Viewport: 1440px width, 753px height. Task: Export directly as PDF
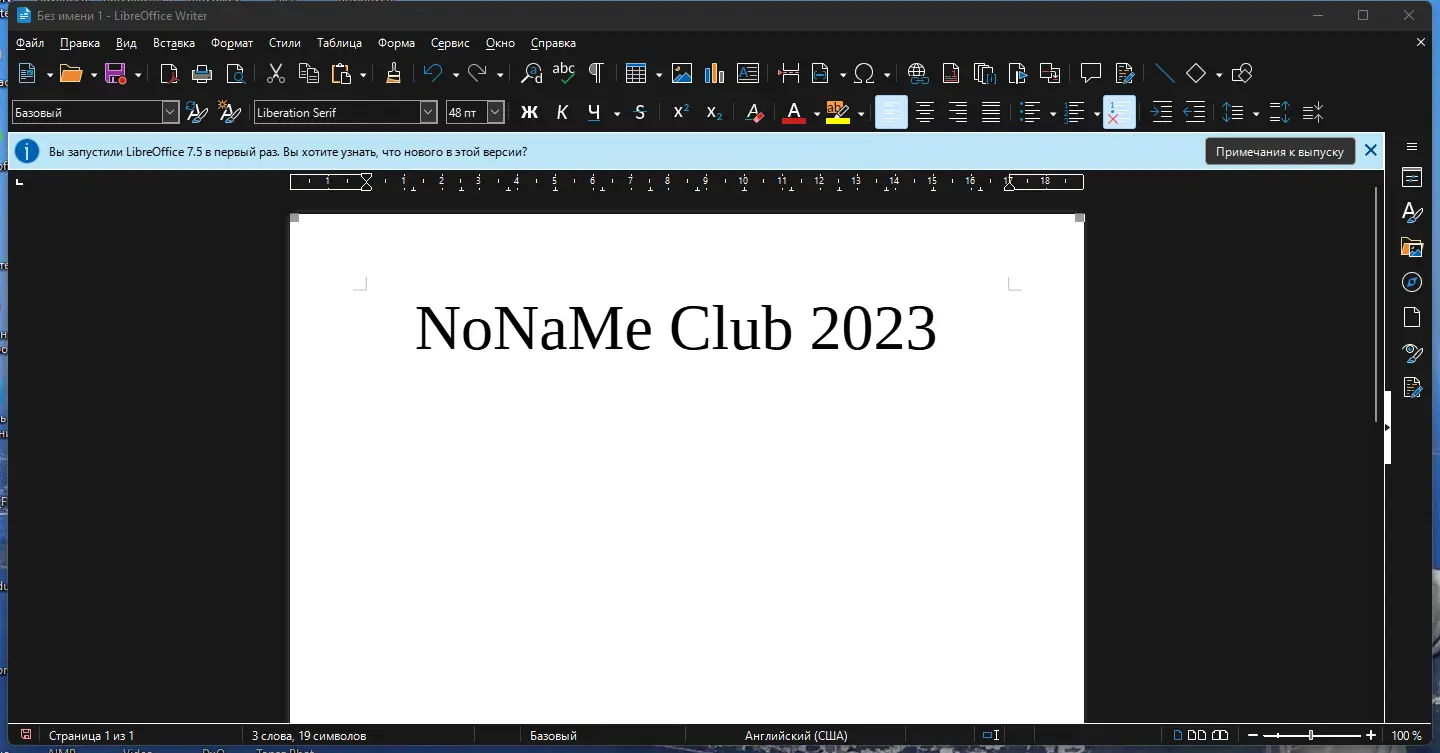[170, 73]
